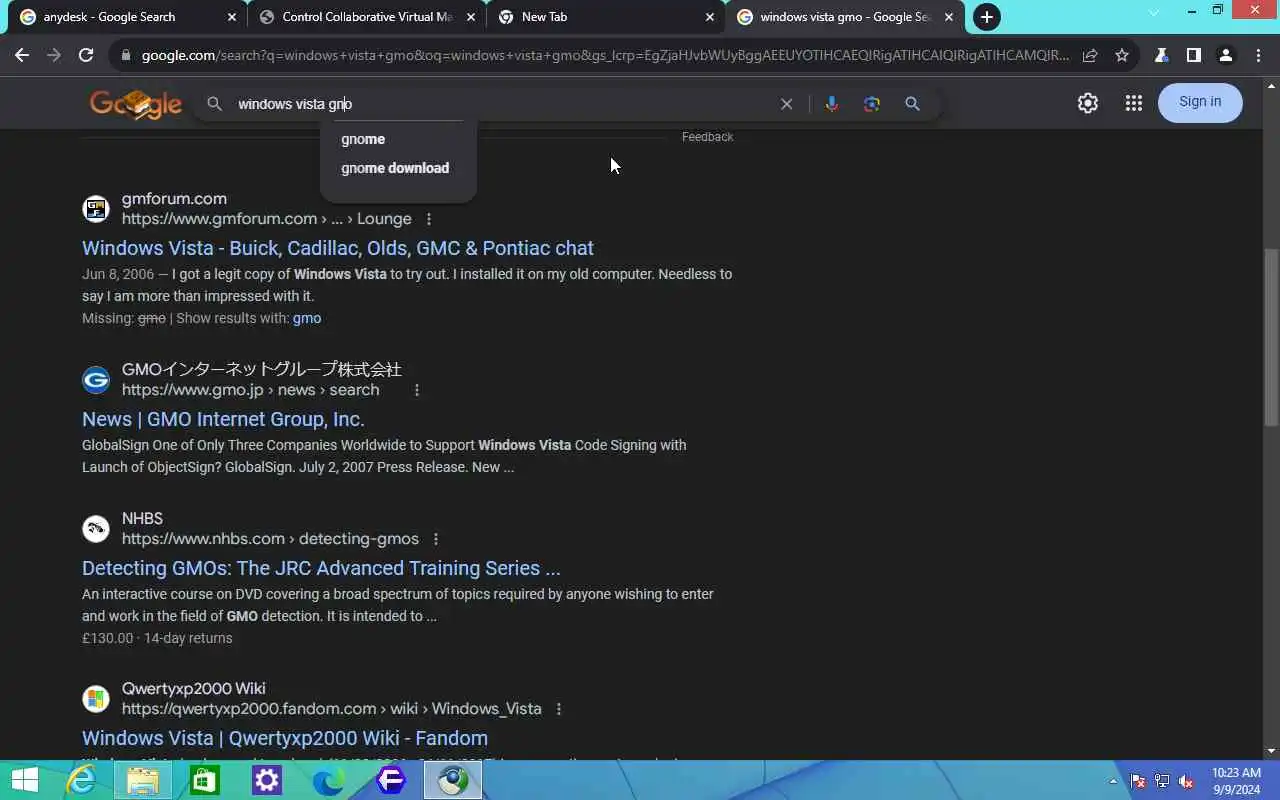Screen dimensions: 1280x800
Task: Open the Chrome profile avatar icon
Action: tap(1225, 56)
